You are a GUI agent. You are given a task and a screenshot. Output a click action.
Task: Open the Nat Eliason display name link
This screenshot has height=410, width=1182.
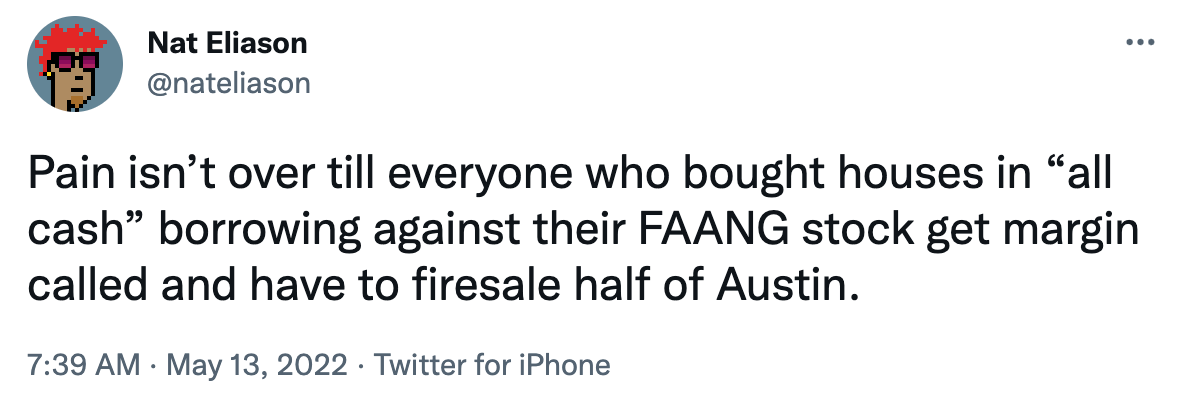(227, 44)
